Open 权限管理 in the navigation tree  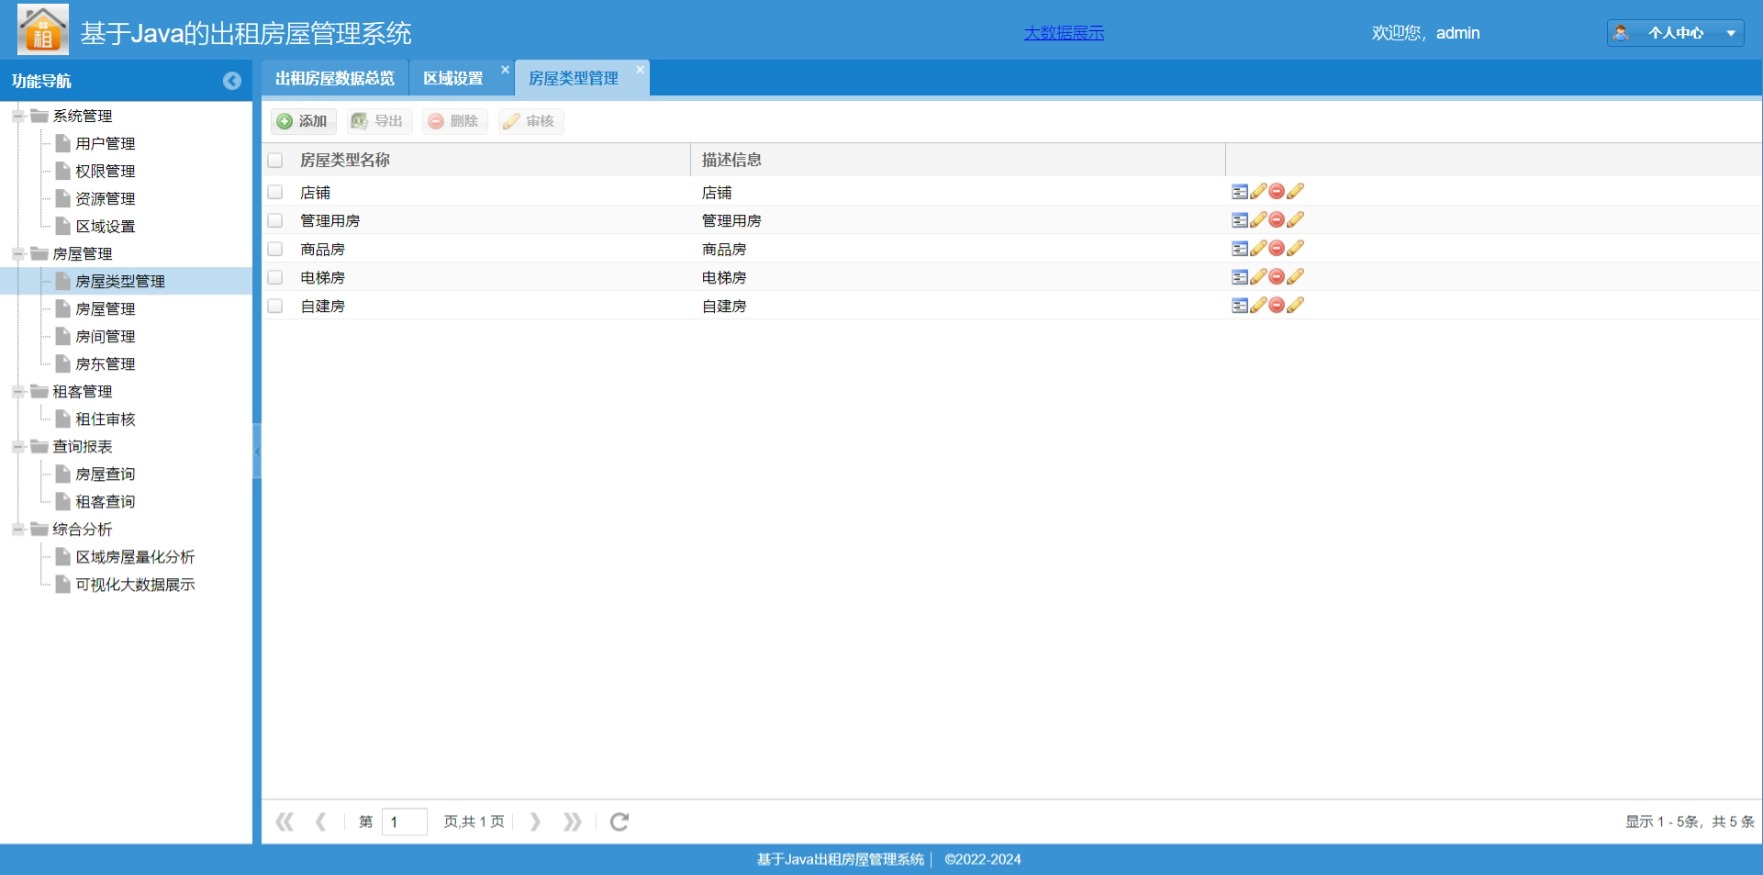pyautogui.click(x=105, y=171)
